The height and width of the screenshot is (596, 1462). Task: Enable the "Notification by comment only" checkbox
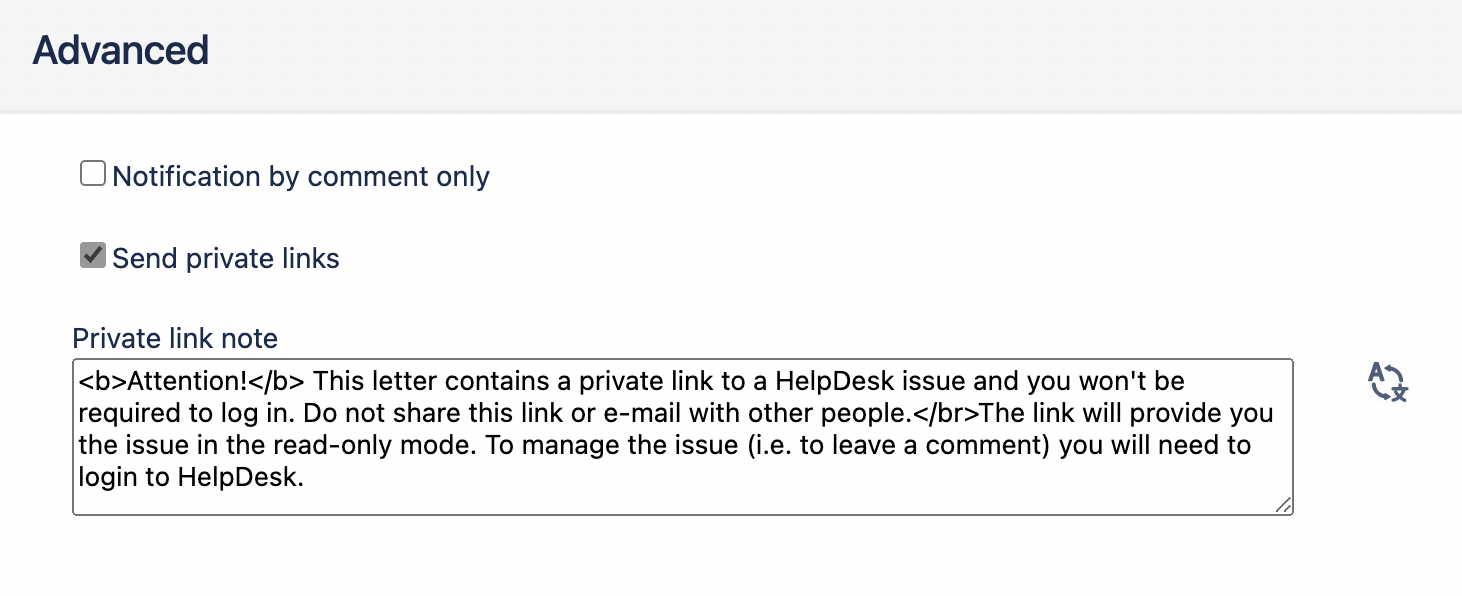tap(93, 175)
